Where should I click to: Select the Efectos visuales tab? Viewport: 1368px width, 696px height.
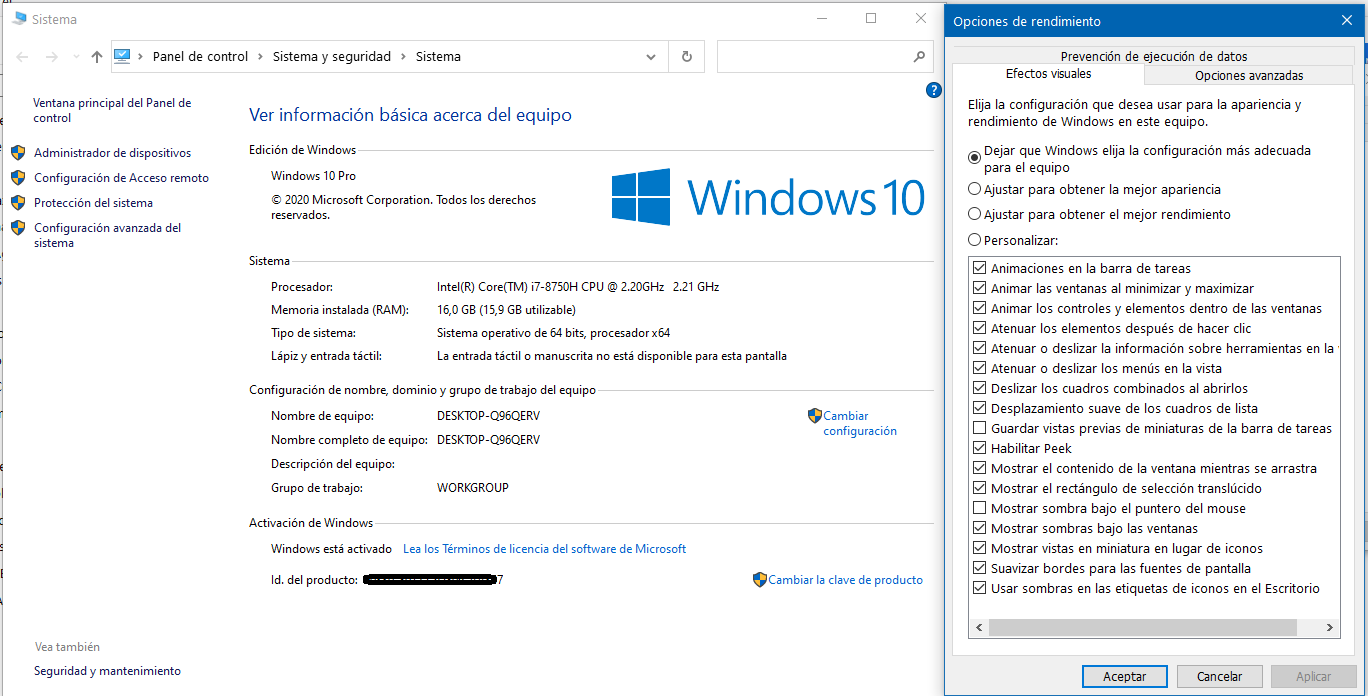[1048, 74]
